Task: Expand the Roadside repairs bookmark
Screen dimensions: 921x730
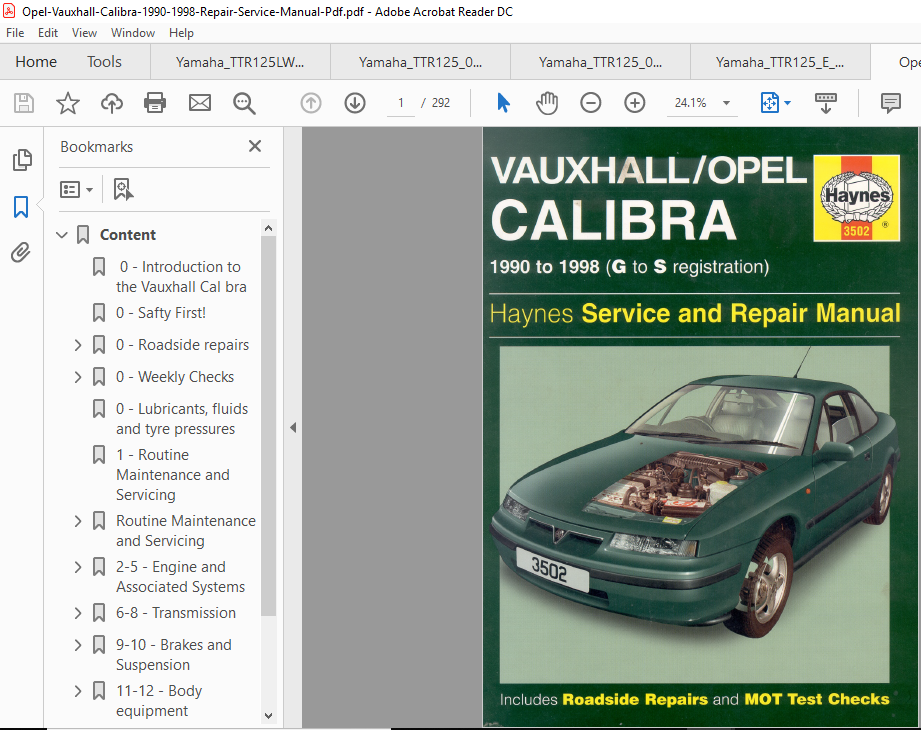Action: point(78,345)
